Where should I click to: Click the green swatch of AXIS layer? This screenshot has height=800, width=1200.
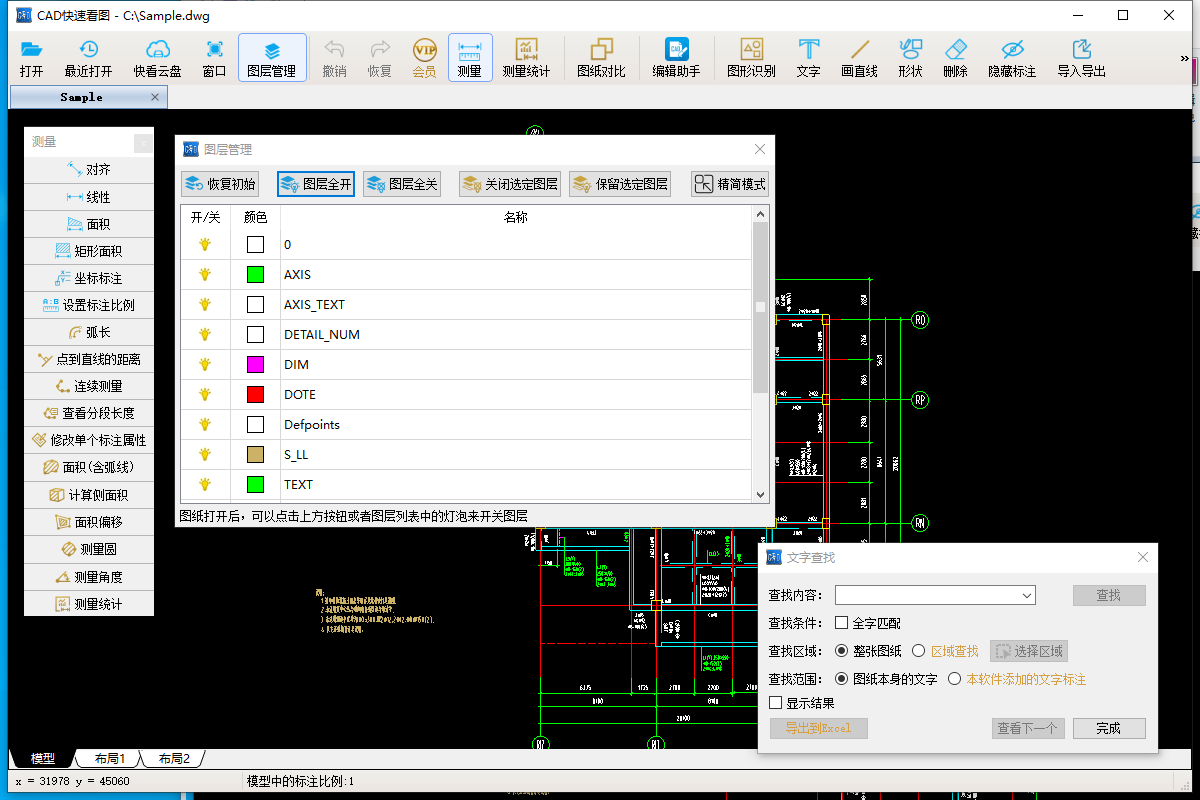point(255,274)
